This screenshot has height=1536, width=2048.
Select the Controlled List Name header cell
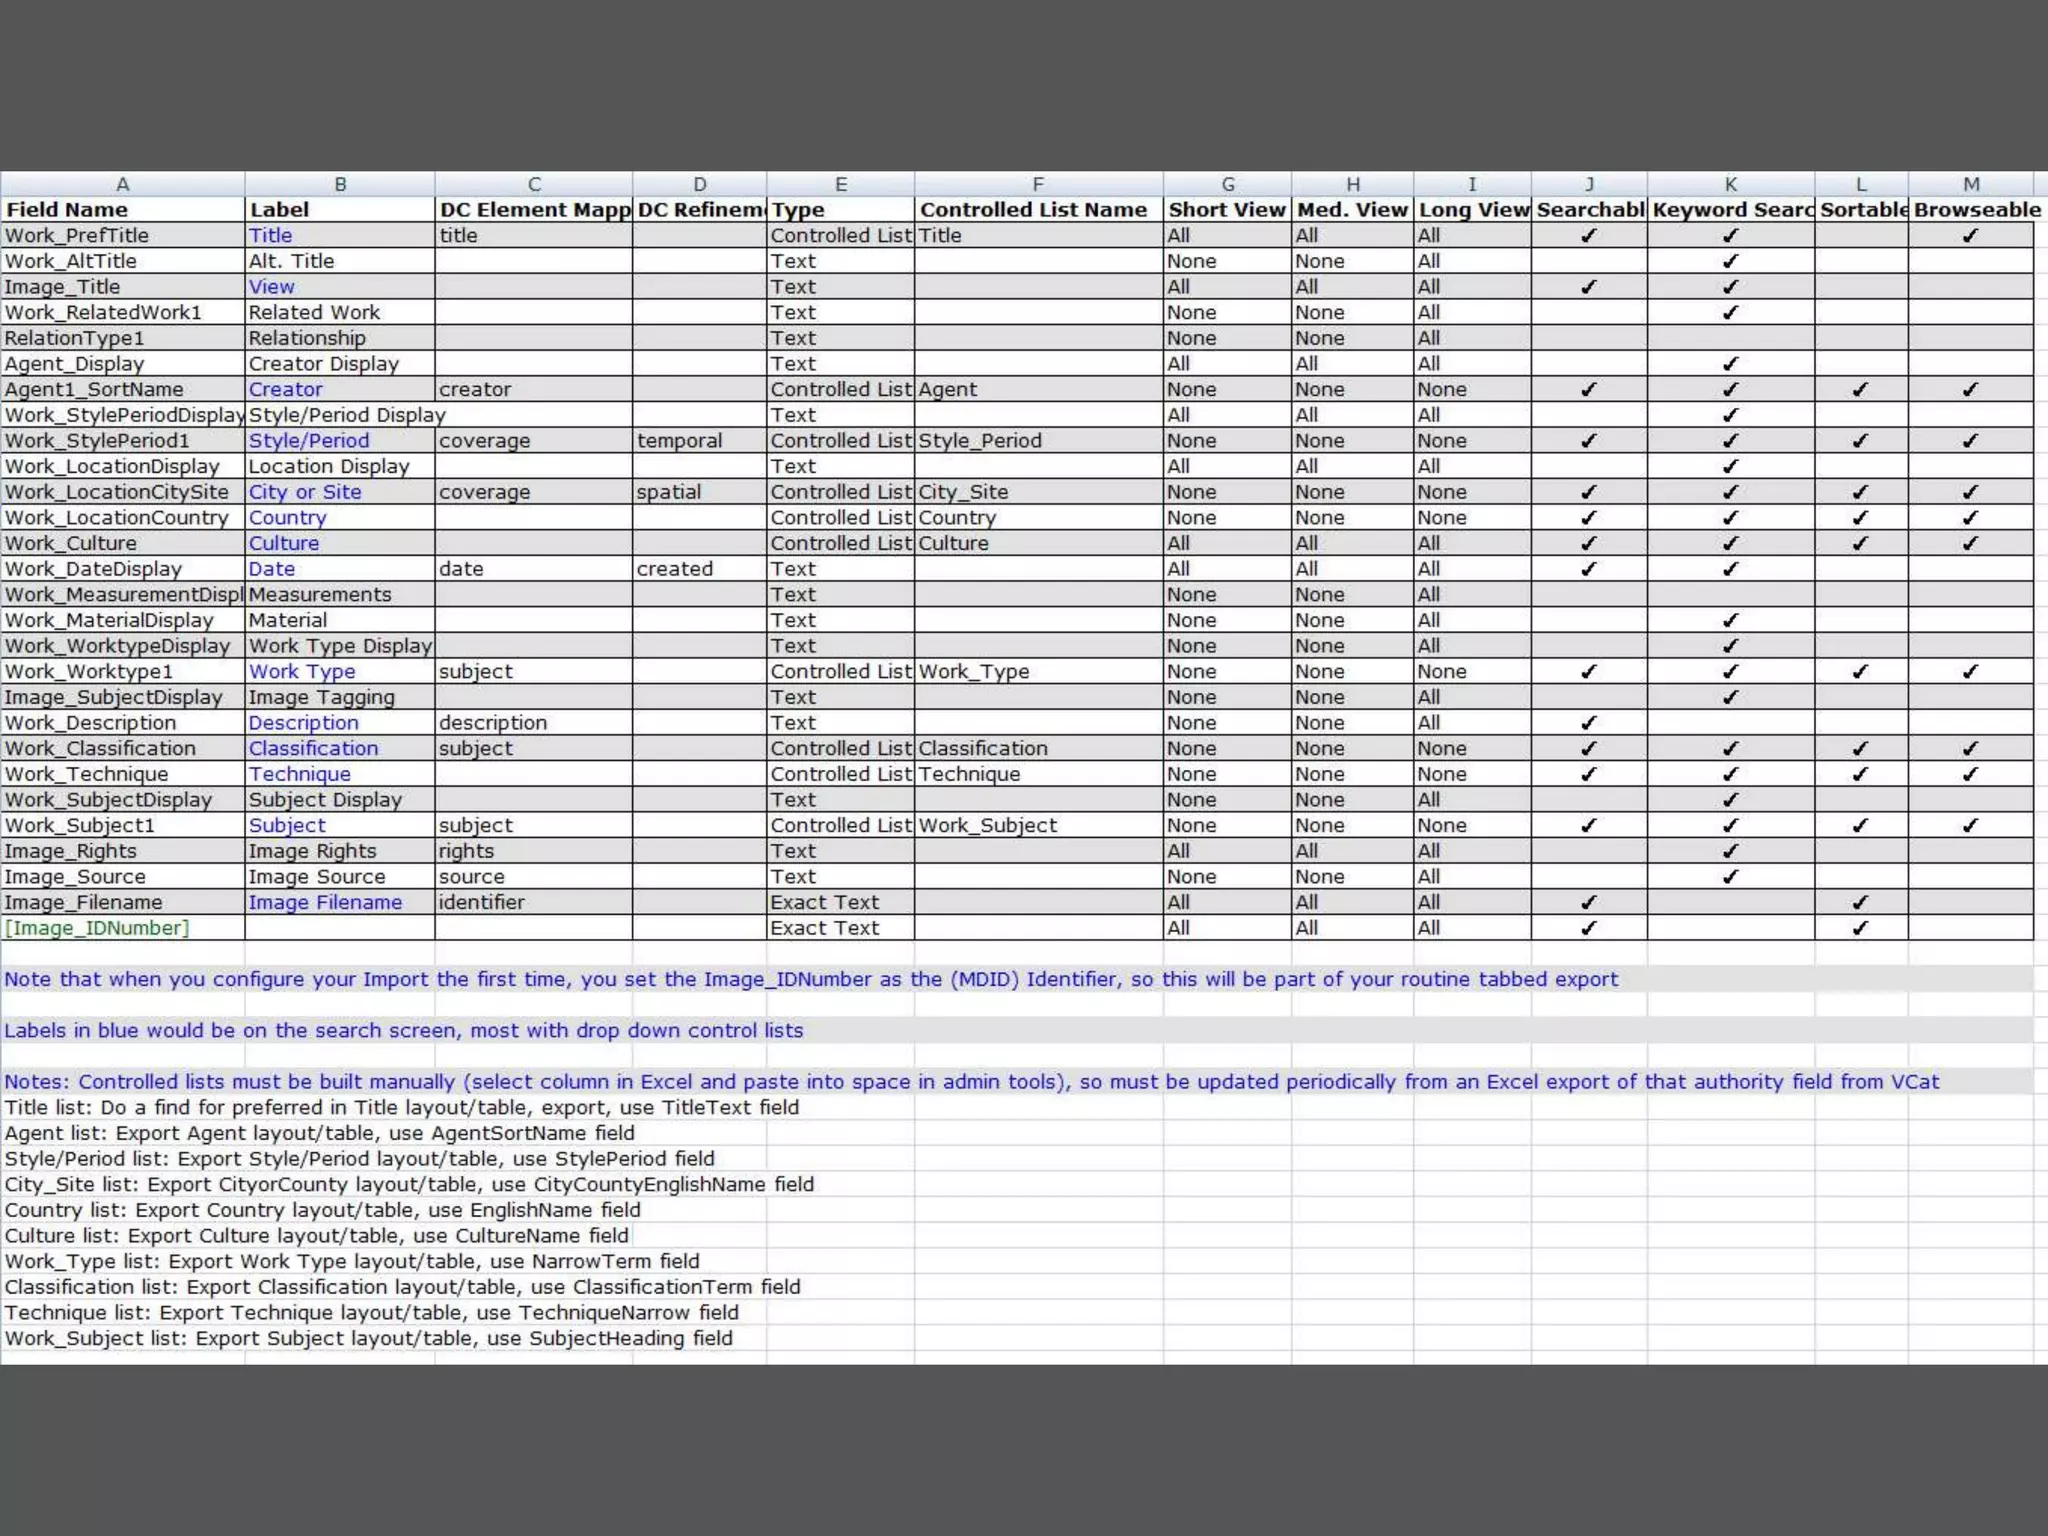pos(1033,210)
